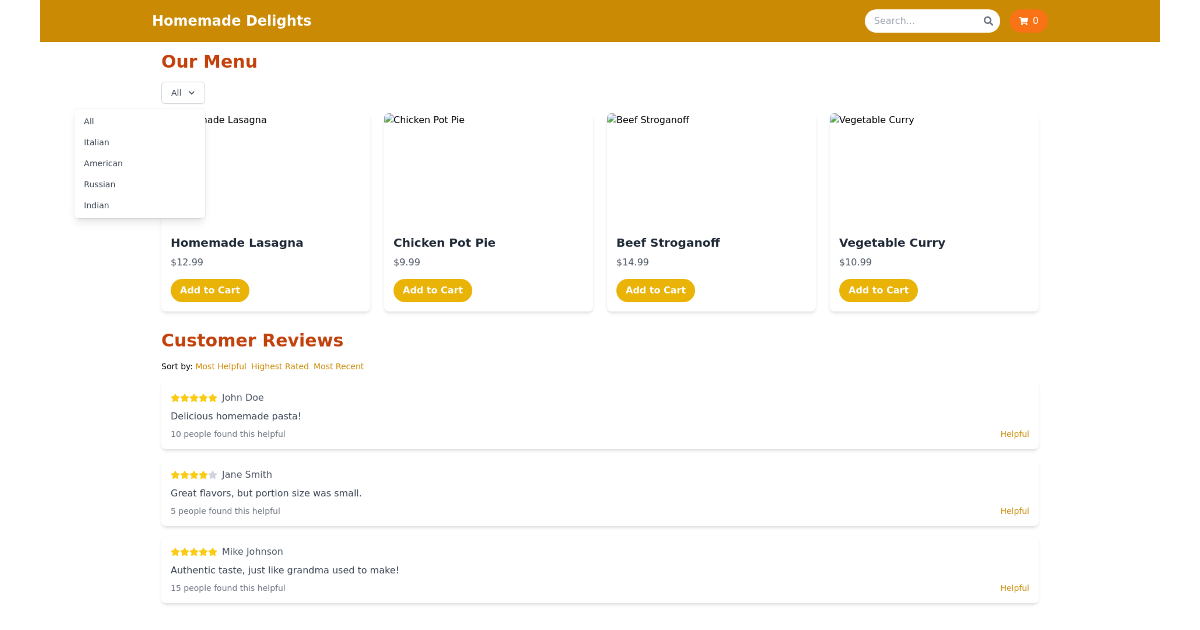Sort reviews by Highest Rated
Viewport: 1200px width, 630px height.
pyautogui.click(x=280, y=366)
